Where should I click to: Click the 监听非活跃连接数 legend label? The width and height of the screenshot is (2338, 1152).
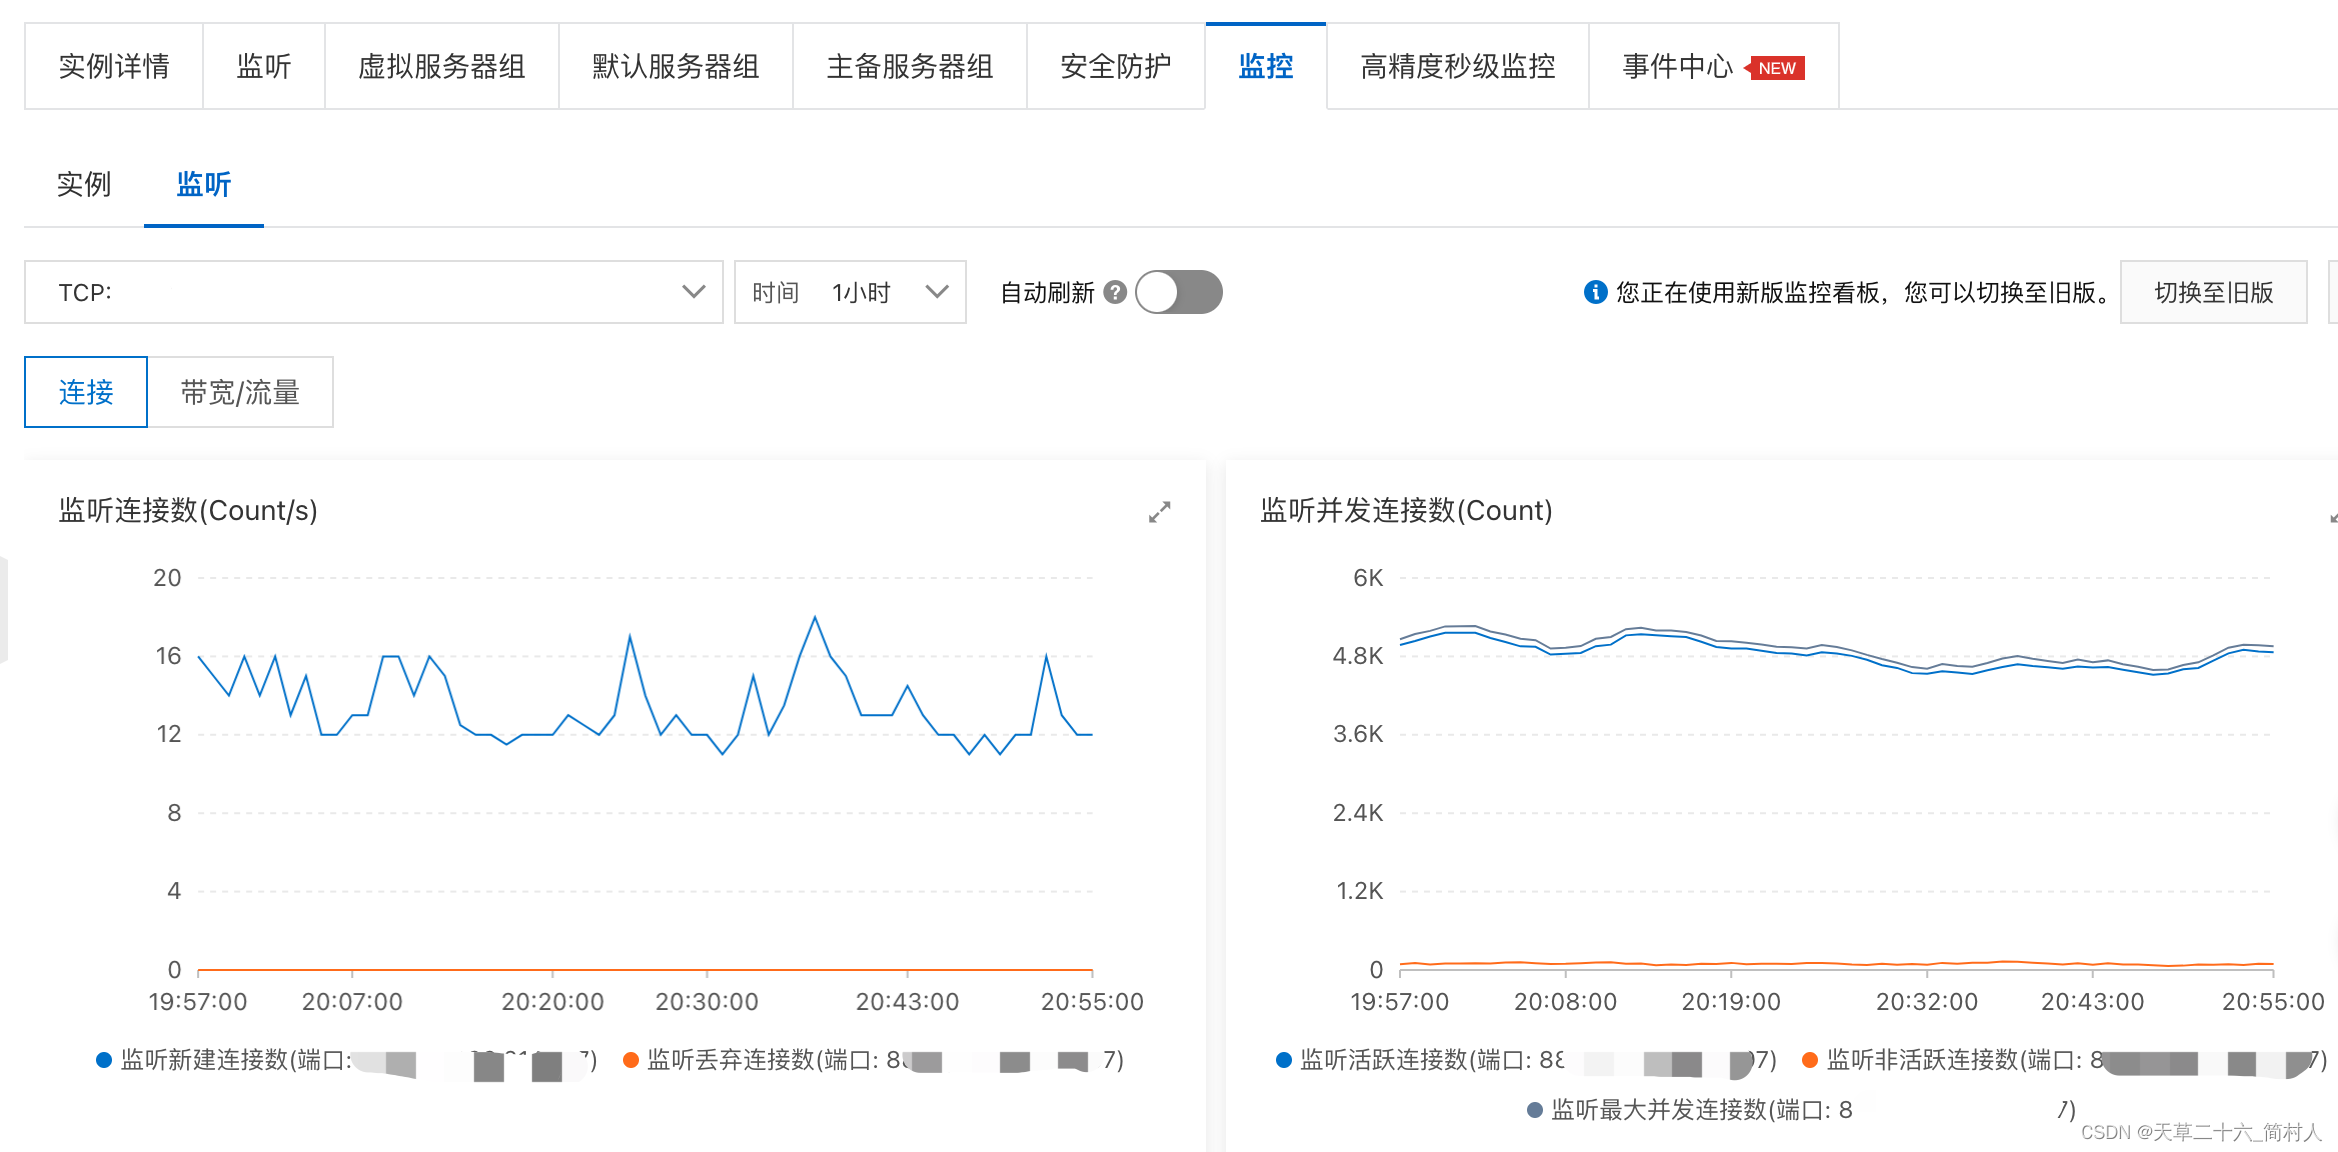pyautogui.click(x=2077, y=1060)
